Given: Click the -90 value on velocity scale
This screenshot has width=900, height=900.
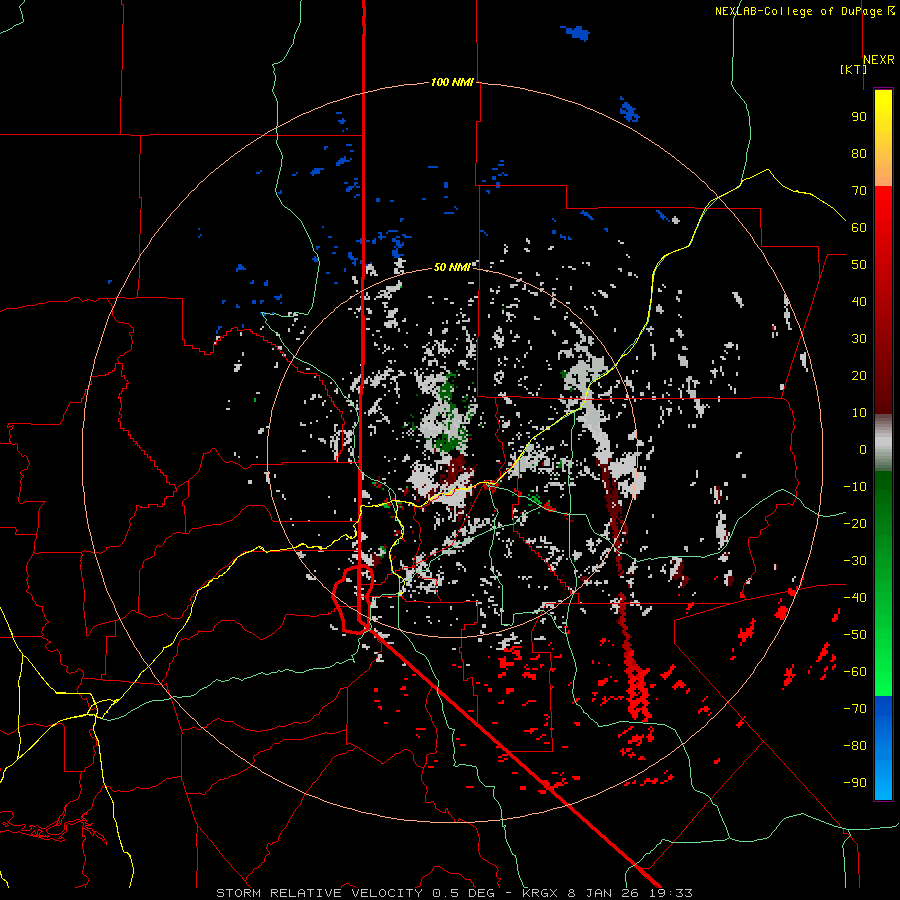Looking at the screenshot, I should pyautogui.click(x=855, y=783).
